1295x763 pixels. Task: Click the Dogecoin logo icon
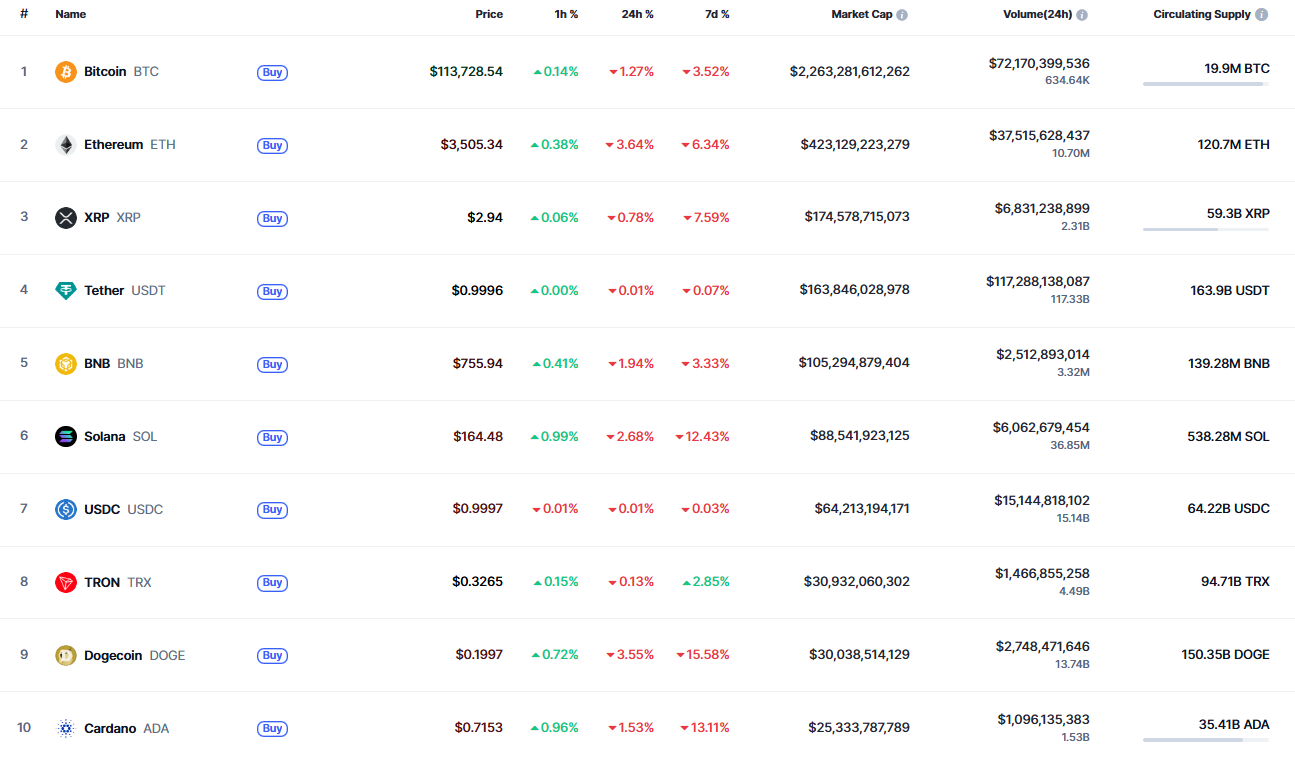coord(66,656)
